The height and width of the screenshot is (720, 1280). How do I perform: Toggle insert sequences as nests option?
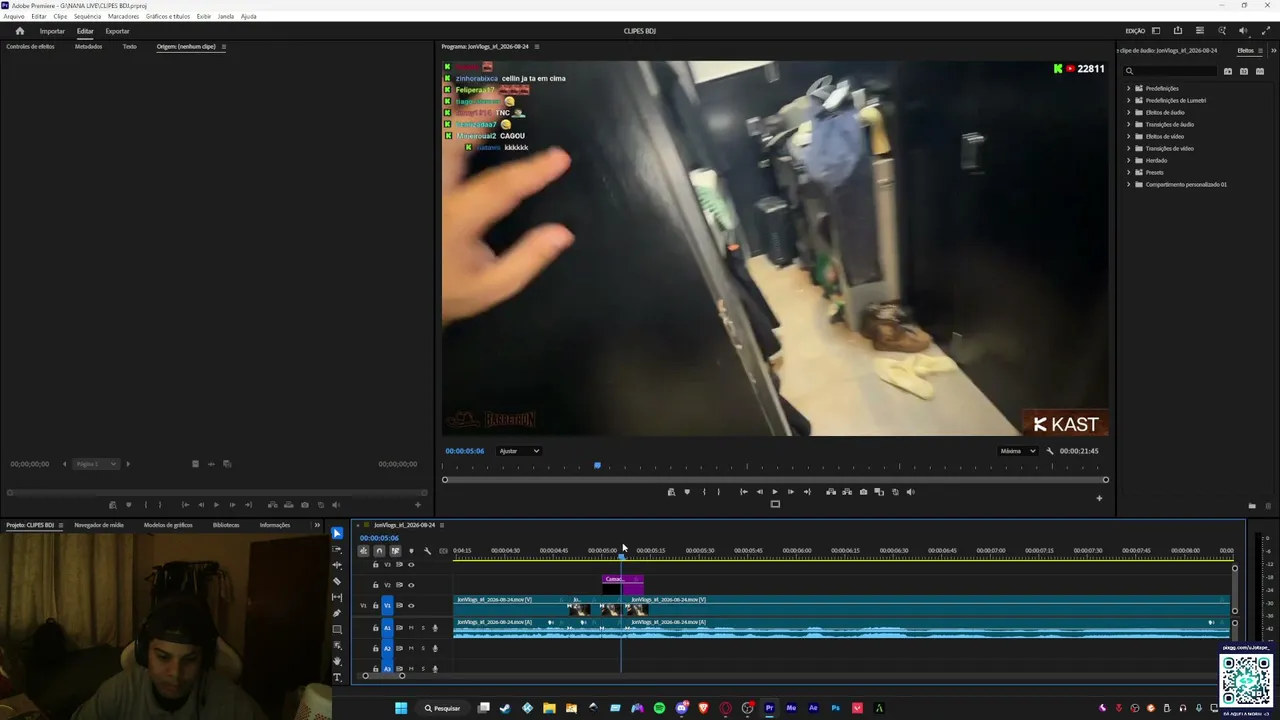point(363,551)
